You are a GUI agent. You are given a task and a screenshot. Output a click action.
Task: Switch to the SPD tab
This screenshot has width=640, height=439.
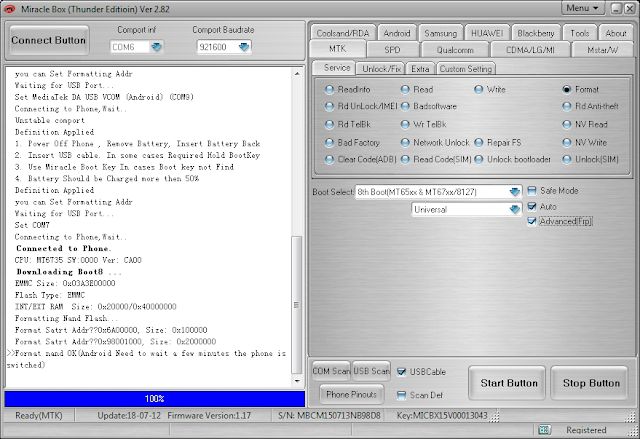click(x=392, y=50)
